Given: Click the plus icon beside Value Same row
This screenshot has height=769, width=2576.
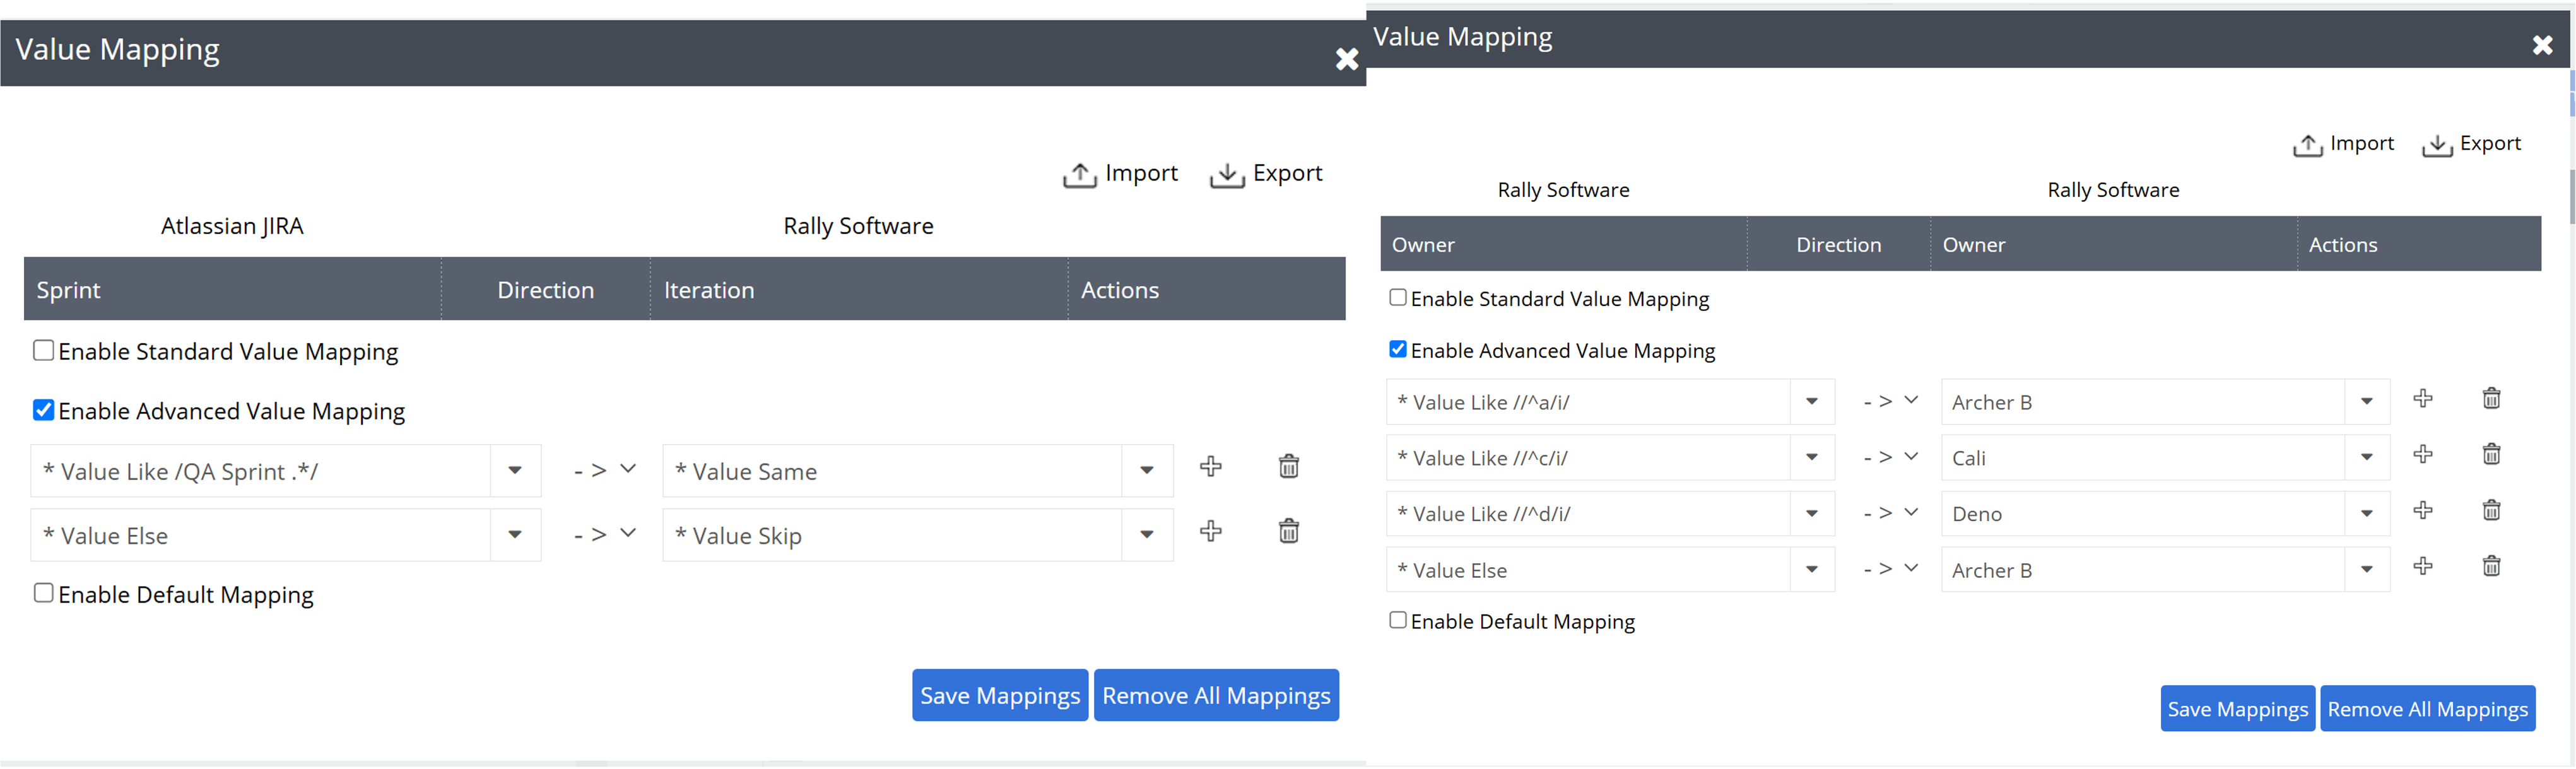Looking at the screenshot, I should 1210,467.
